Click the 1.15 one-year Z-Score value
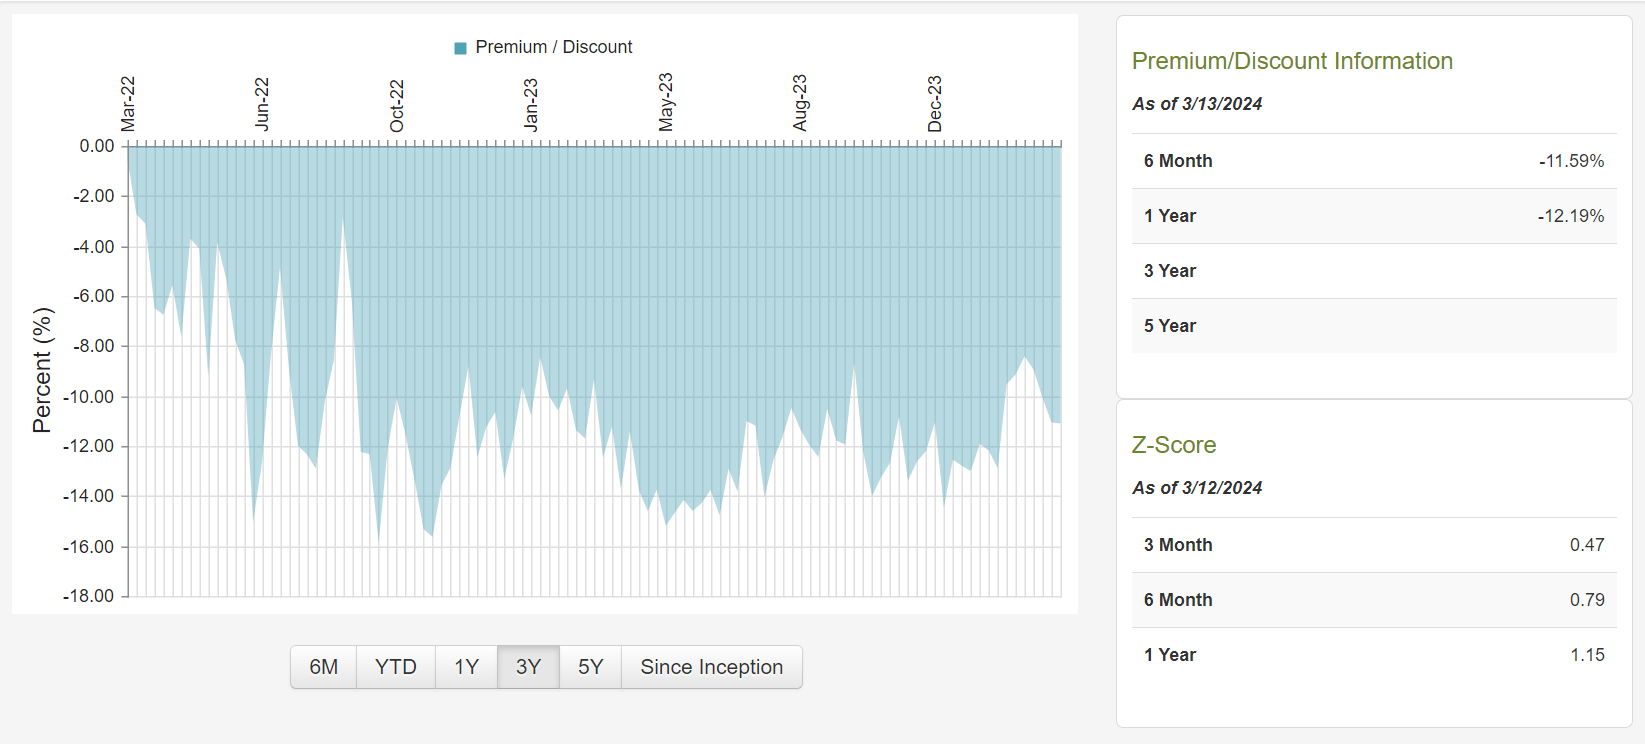This screenshot has width=1645, height=744. coord(1586,655)
